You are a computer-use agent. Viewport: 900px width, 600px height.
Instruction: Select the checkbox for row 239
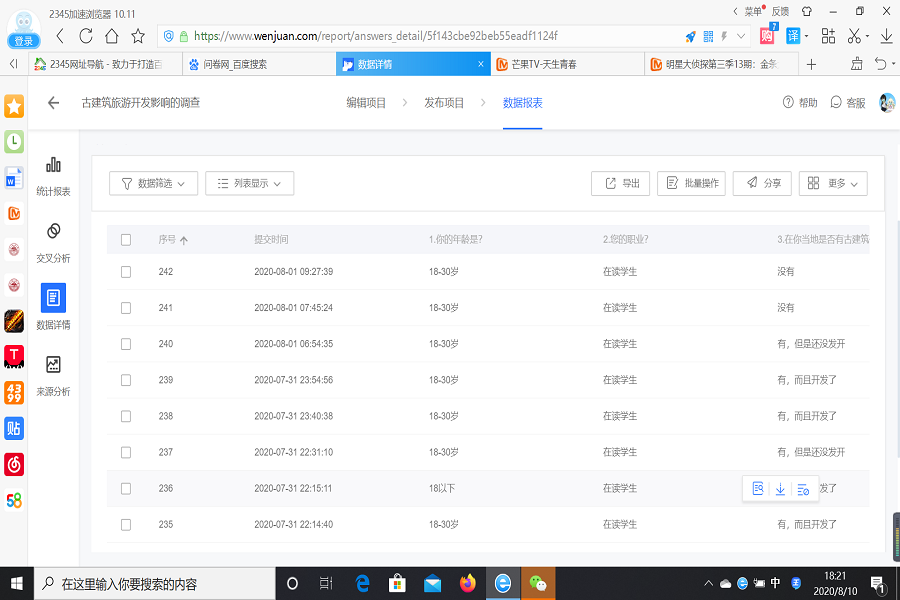(126, 380)
